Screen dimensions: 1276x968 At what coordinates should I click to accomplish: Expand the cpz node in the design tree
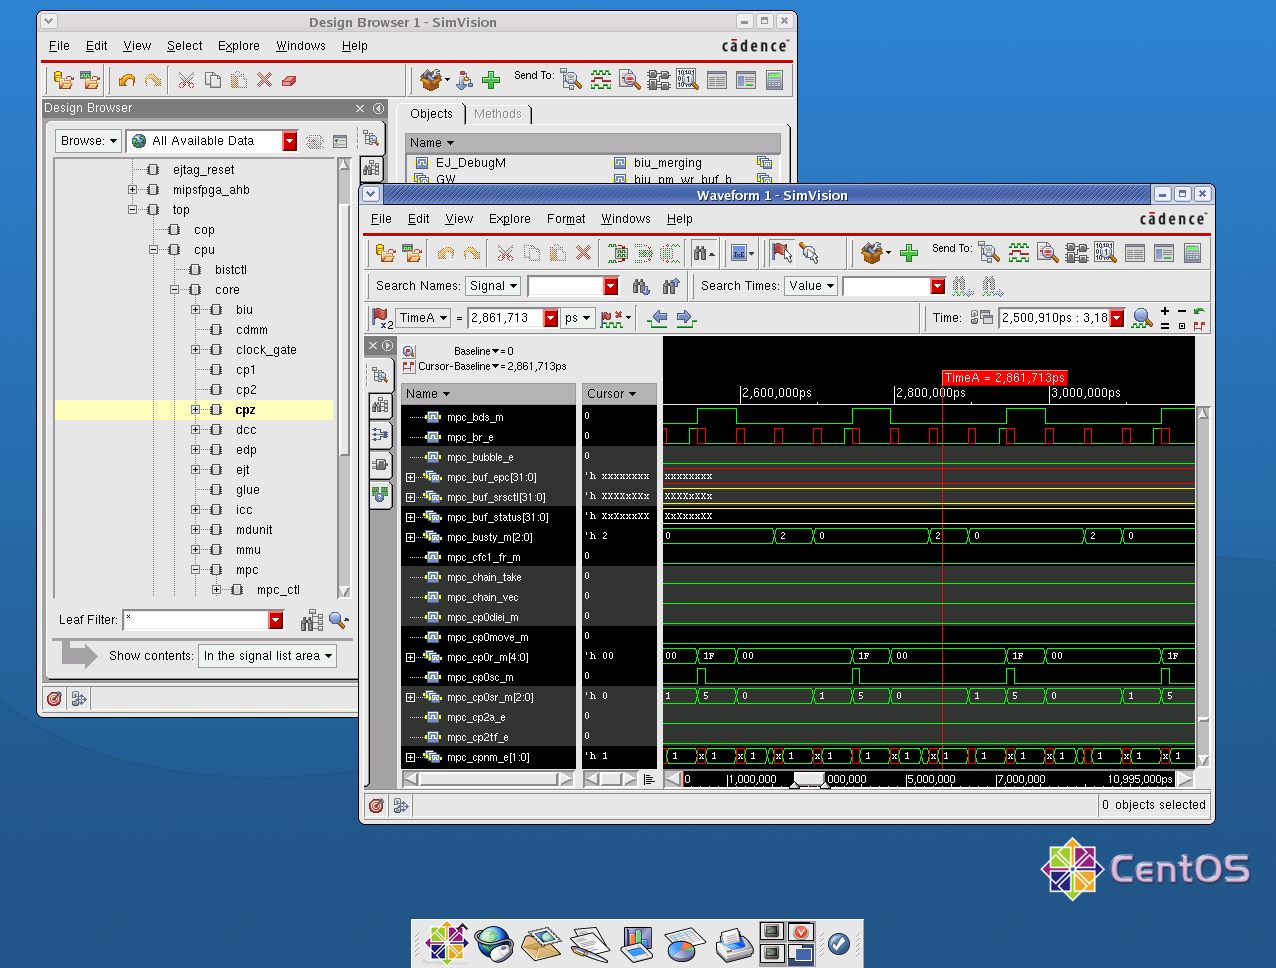(x=196, y=410)
